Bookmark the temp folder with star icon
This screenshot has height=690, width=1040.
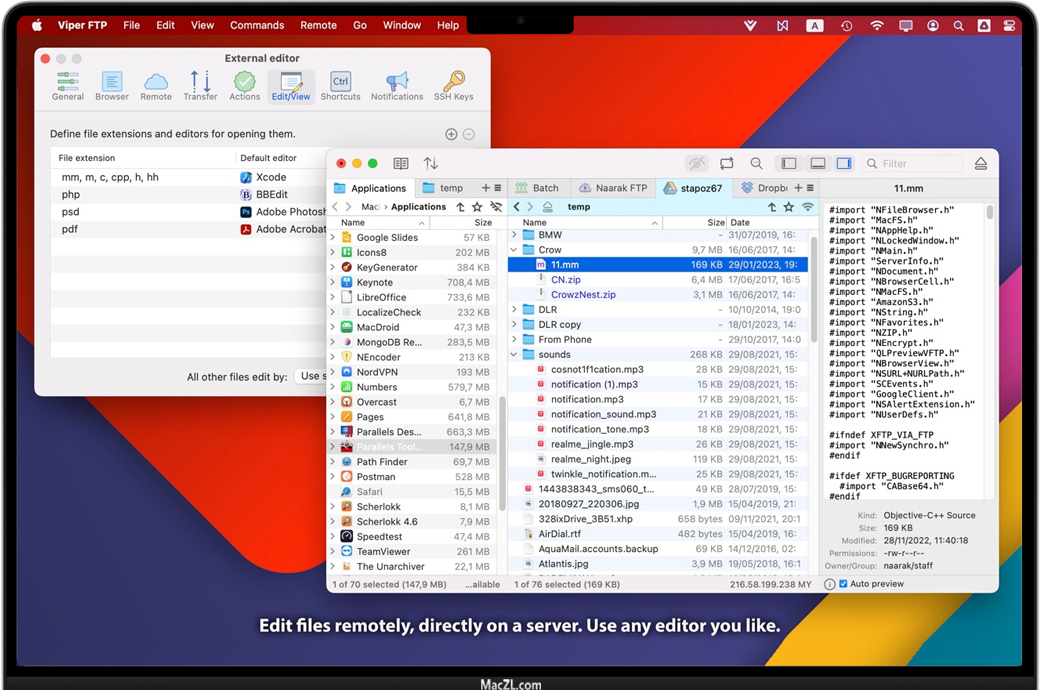coord(789,207)
